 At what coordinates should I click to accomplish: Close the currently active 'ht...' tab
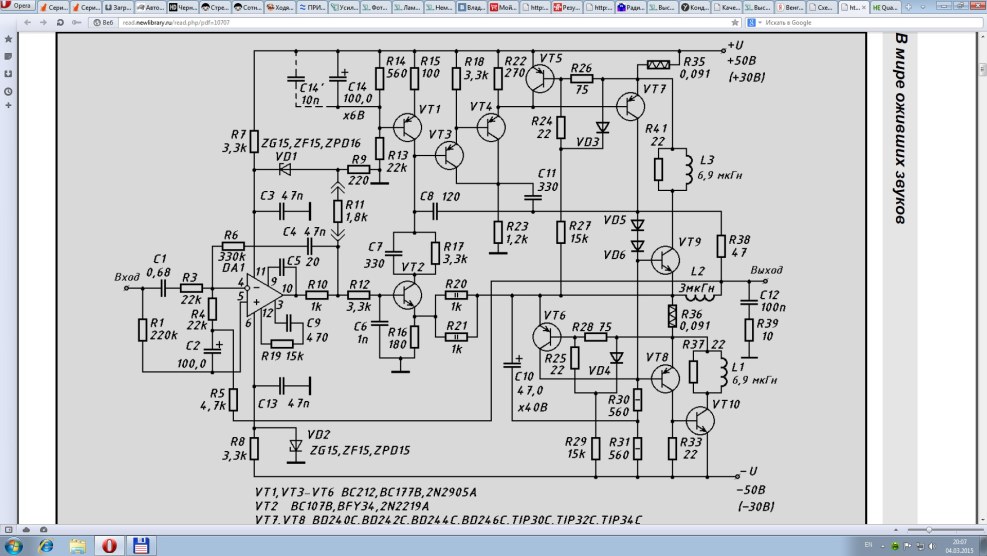coord(862,6)
